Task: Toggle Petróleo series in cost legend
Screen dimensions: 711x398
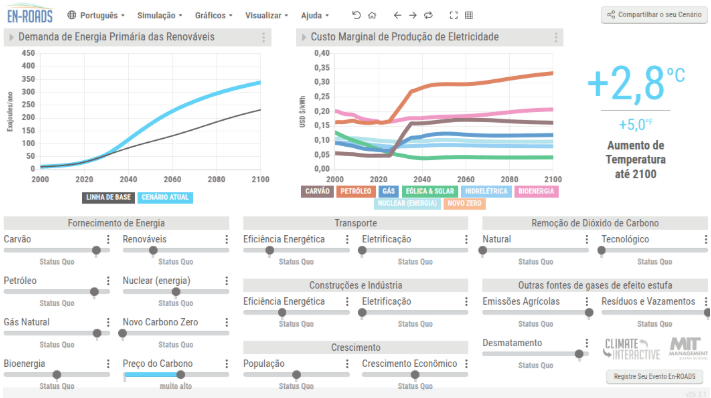Action: [x=356, y=191]
